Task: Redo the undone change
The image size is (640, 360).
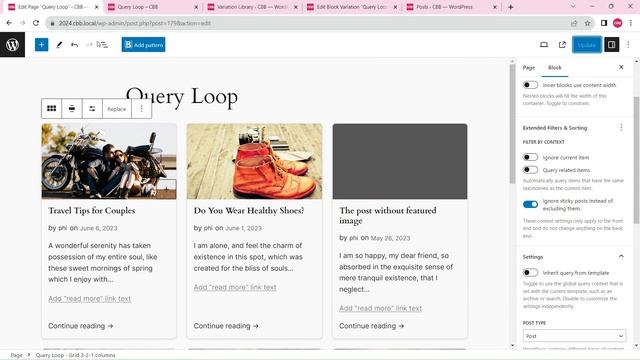Action: 89,45
